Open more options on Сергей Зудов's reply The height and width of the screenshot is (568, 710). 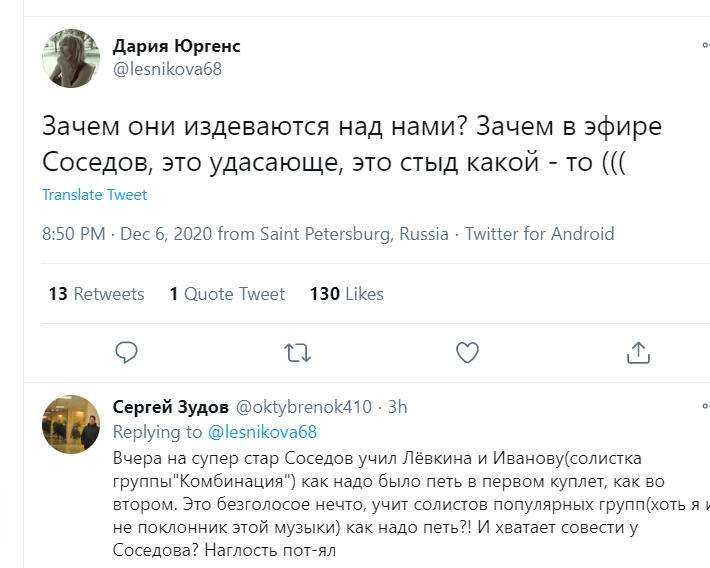tap(705, 407)
